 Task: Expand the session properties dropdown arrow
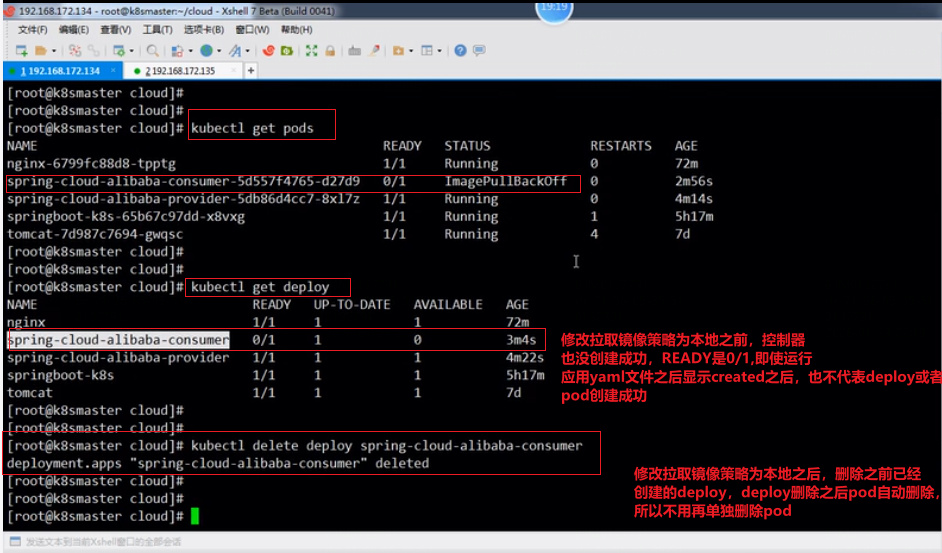pos(132,51)
